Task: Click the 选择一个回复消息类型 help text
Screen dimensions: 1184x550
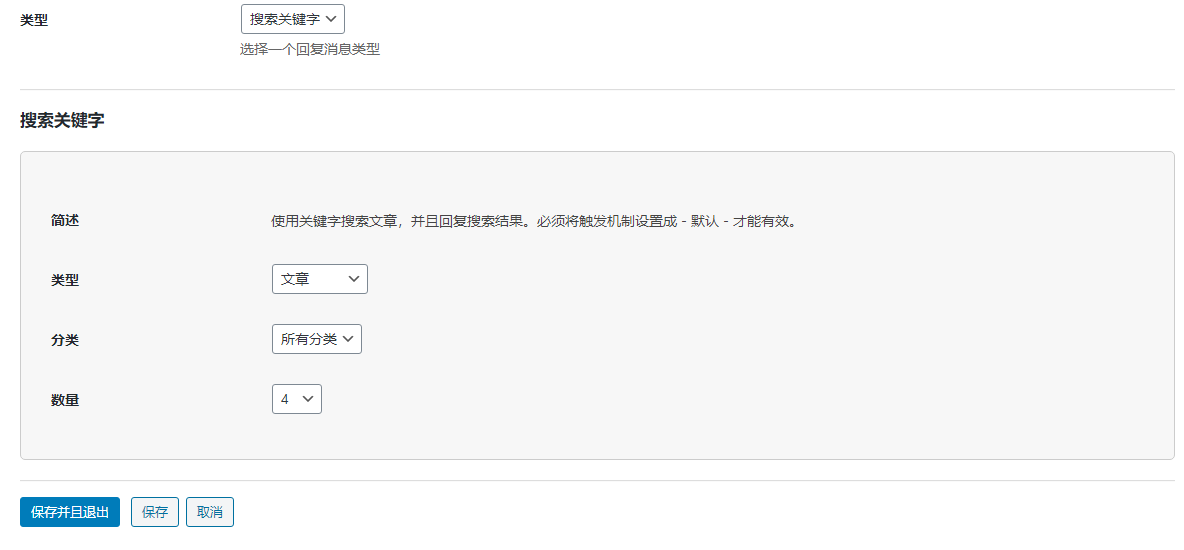Action: 310,49
